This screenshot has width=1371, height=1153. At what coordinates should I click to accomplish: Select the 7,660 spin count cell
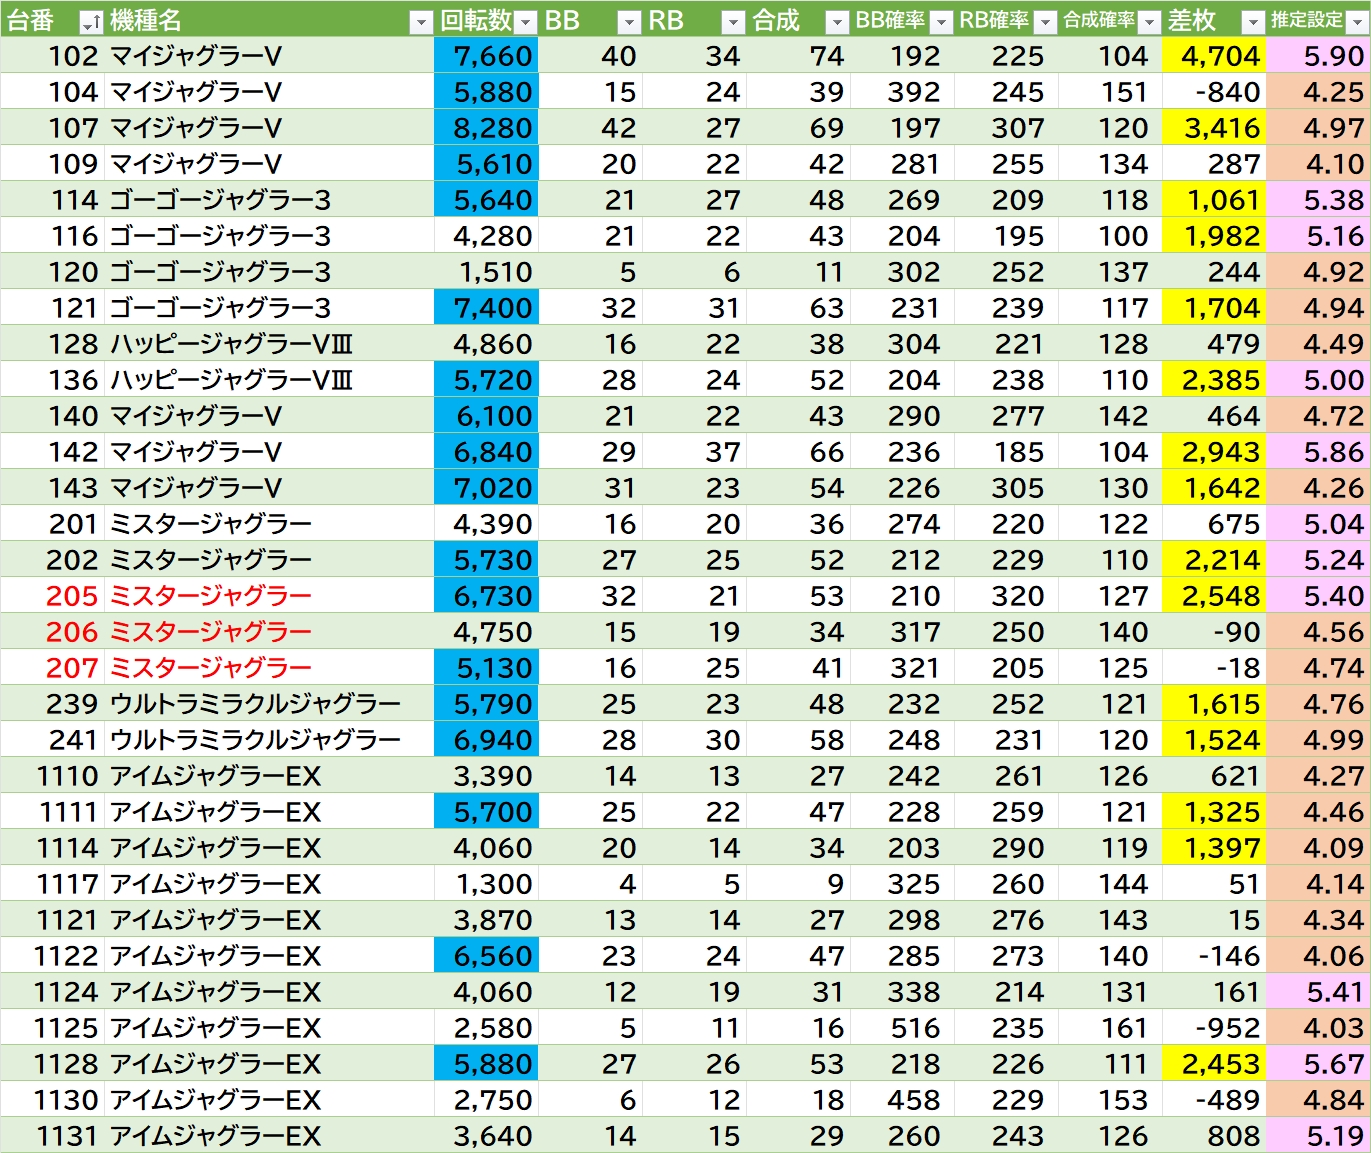click(x=486, y=56)
